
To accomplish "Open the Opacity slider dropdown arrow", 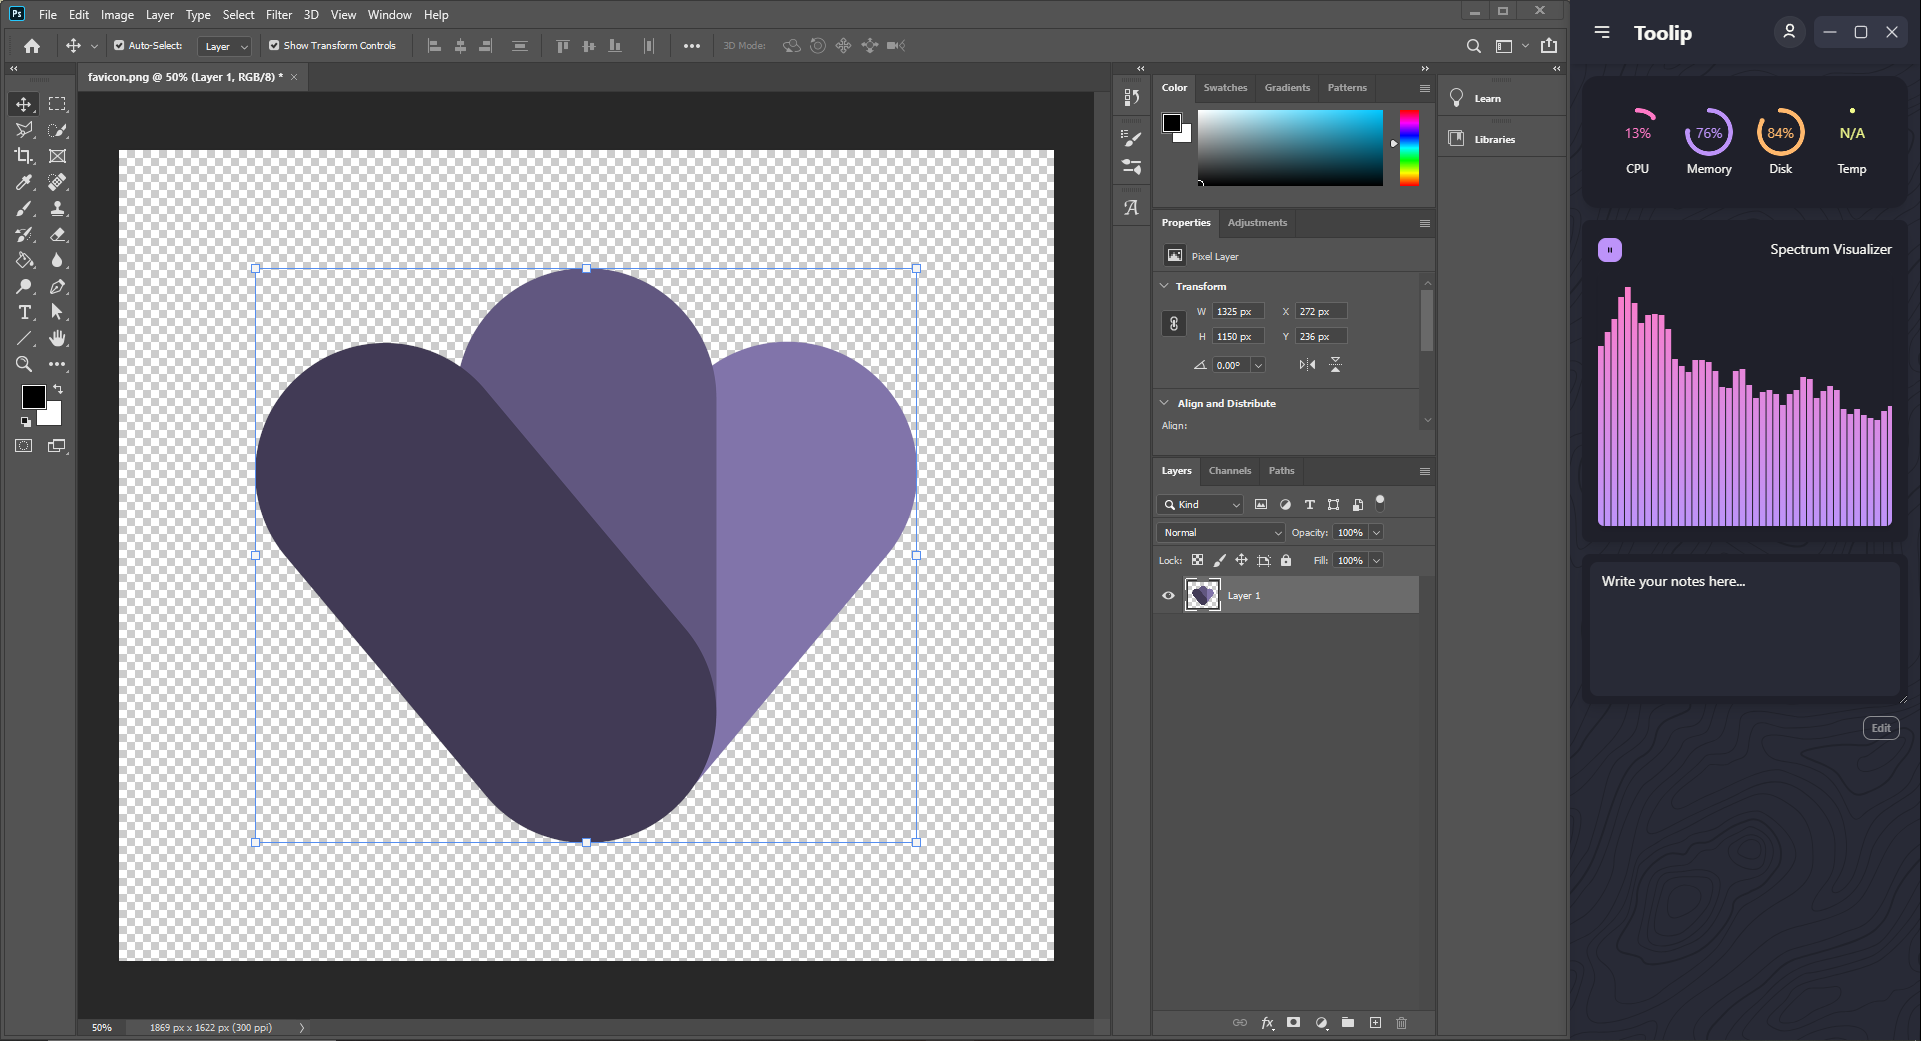I will click(1376, 532).
